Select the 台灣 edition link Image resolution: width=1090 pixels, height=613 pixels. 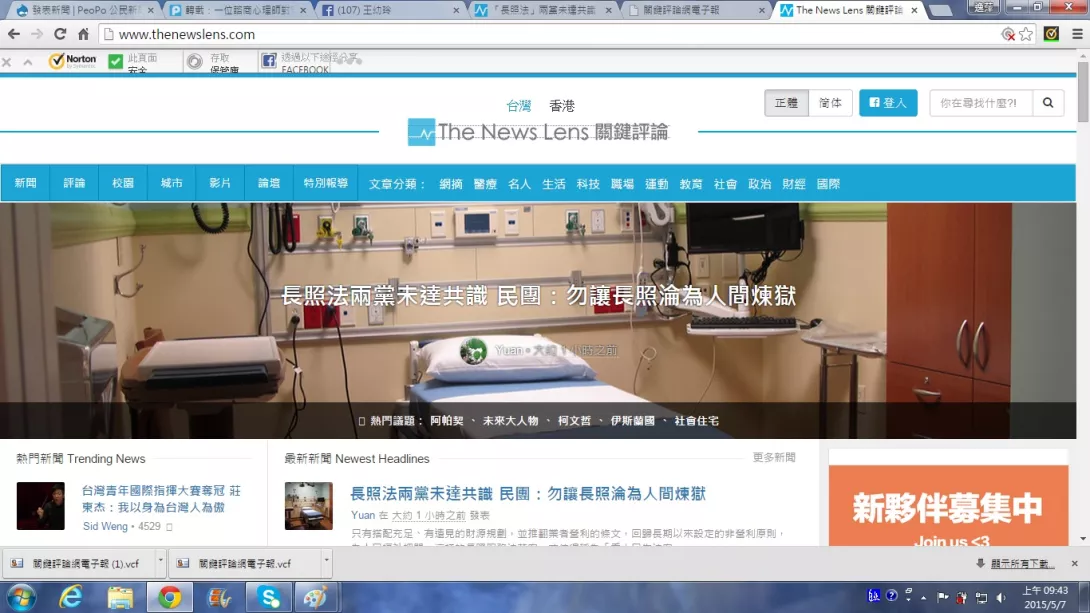click(x=519, y=106)
